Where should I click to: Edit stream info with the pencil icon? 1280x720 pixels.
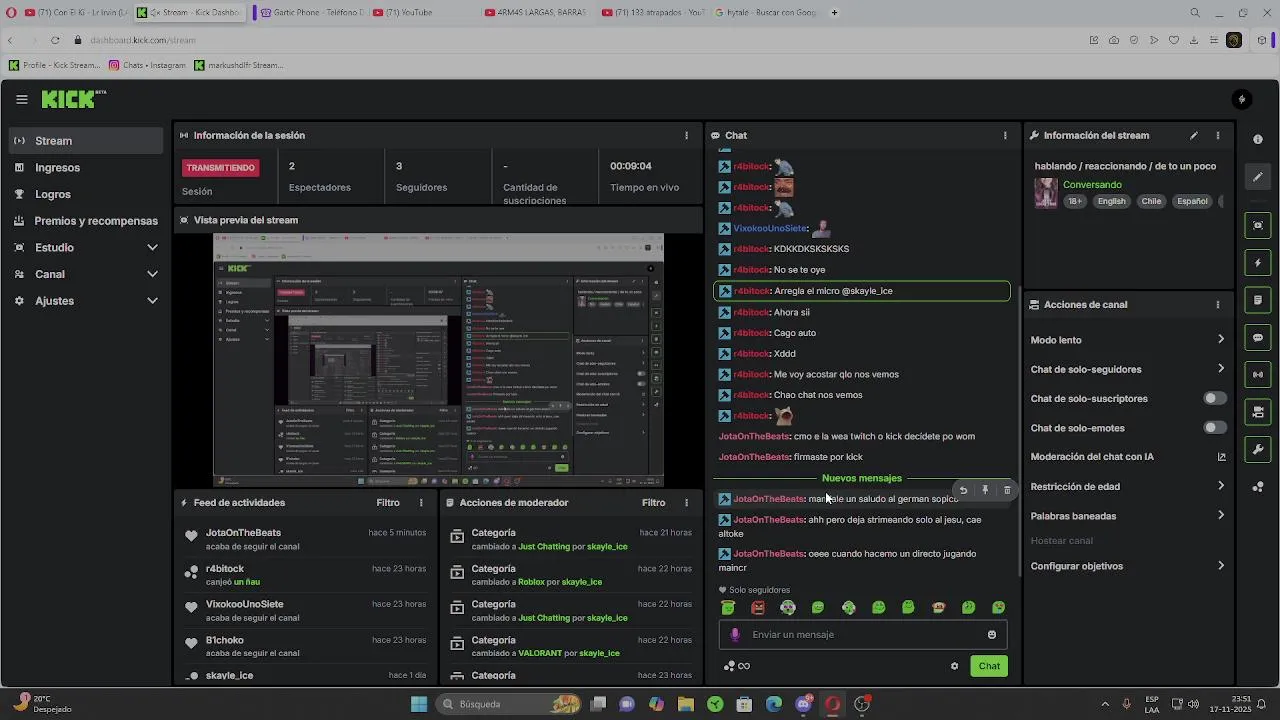point(1193,135)
